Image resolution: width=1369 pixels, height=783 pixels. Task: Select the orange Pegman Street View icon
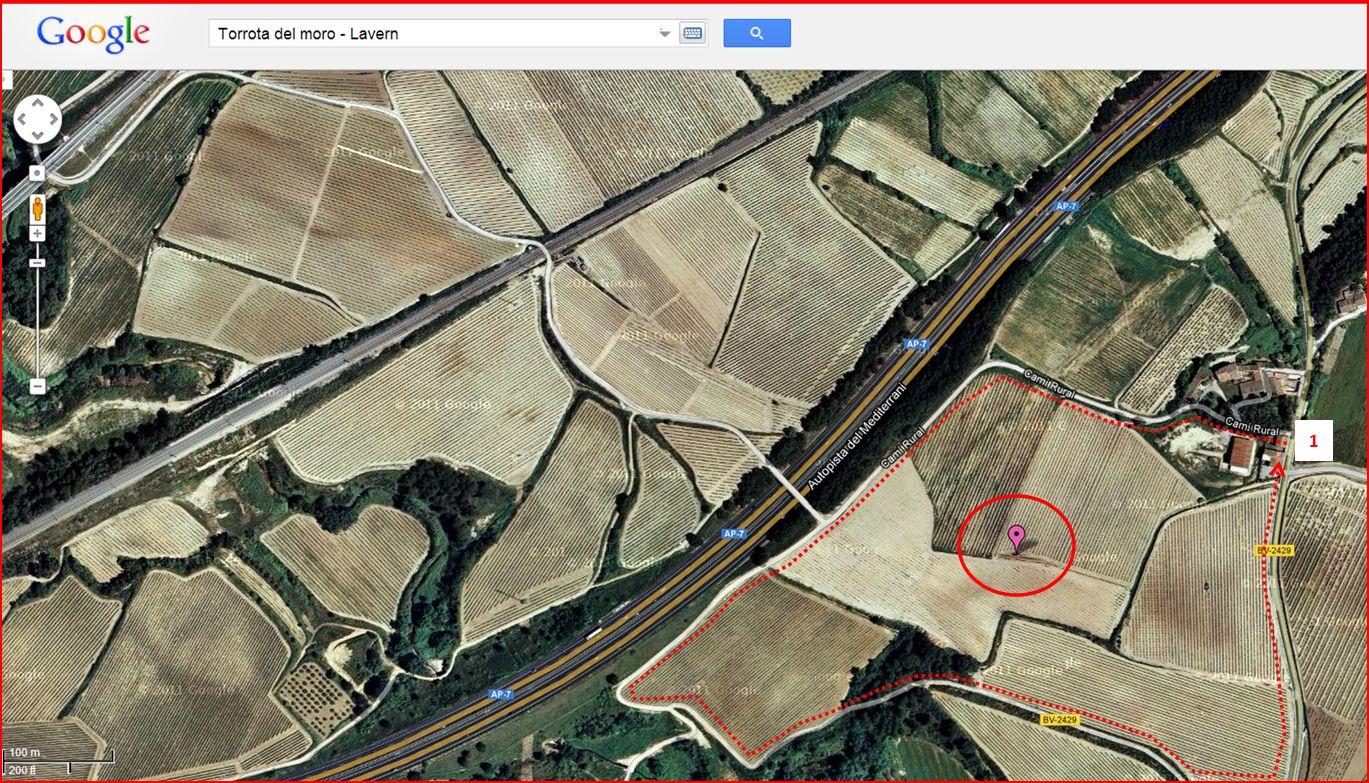pos(37,208)
